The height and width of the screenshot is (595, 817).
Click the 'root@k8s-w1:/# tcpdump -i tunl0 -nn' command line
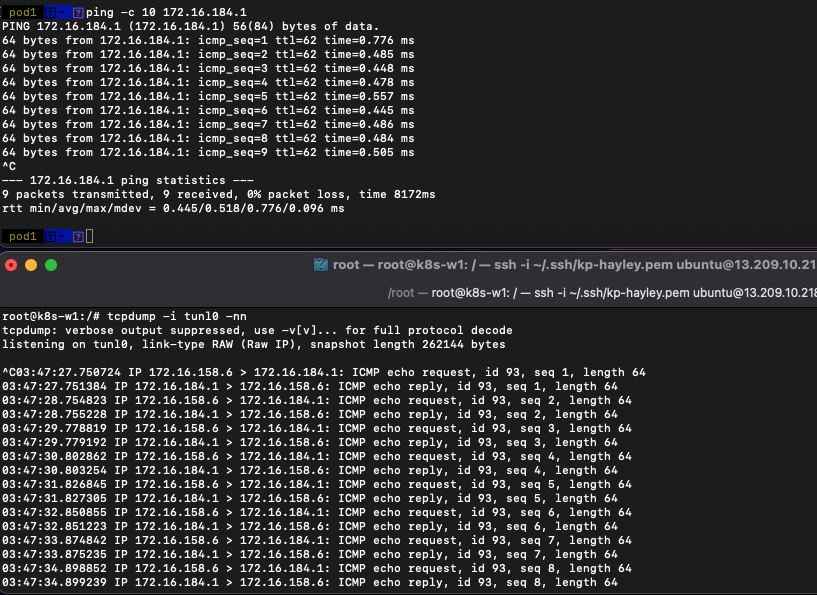coord(124,316)
